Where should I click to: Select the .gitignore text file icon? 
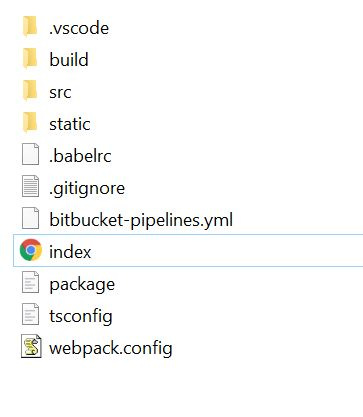31,187
